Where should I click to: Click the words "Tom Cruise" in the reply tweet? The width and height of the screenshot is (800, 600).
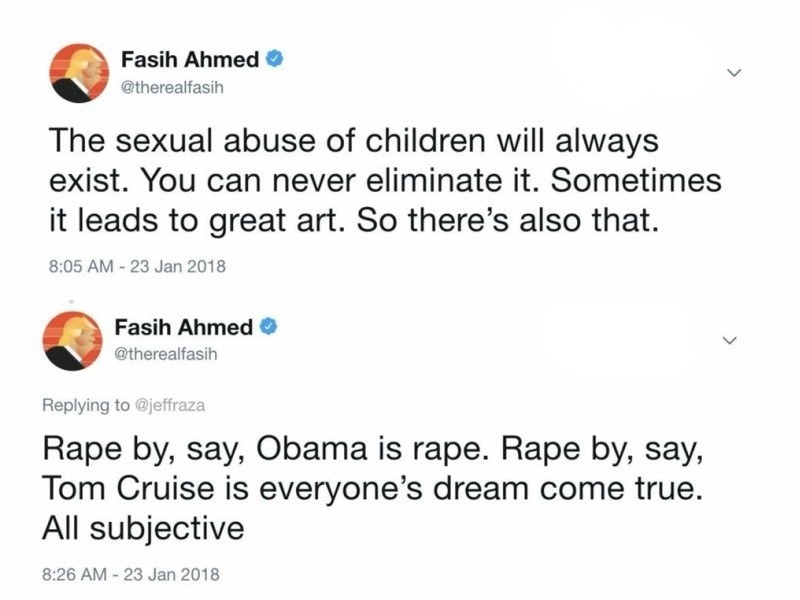click(x=129, y=488)
